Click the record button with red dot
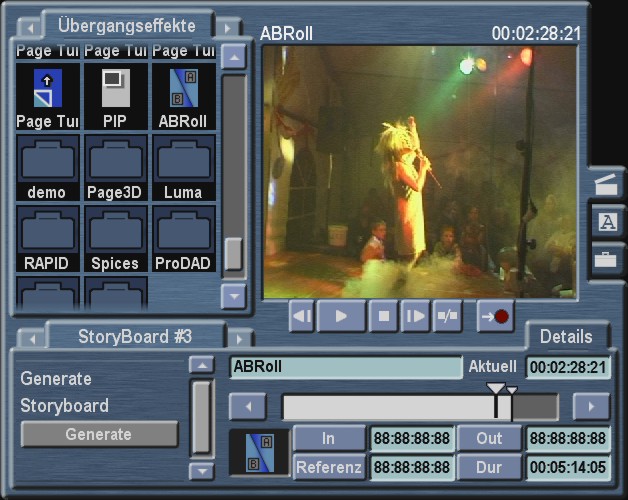Screen dimensions: 628x500 pos(495,317)
